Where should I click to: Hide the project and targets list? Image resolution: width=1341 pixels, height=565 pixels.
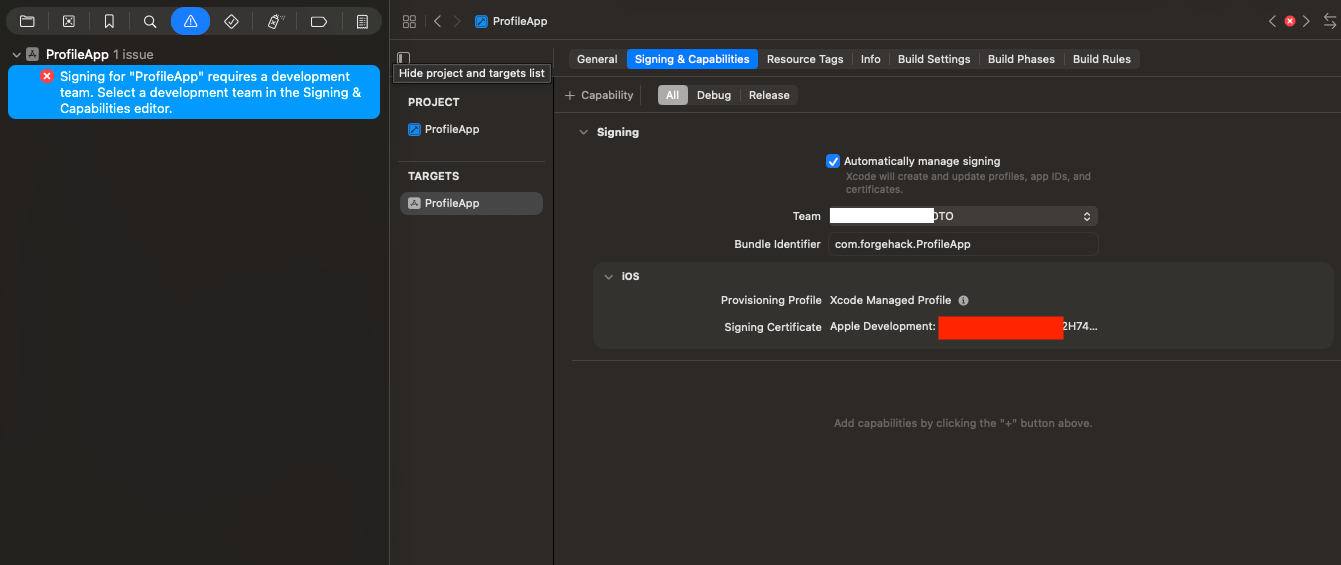click(x=403, y=58)
